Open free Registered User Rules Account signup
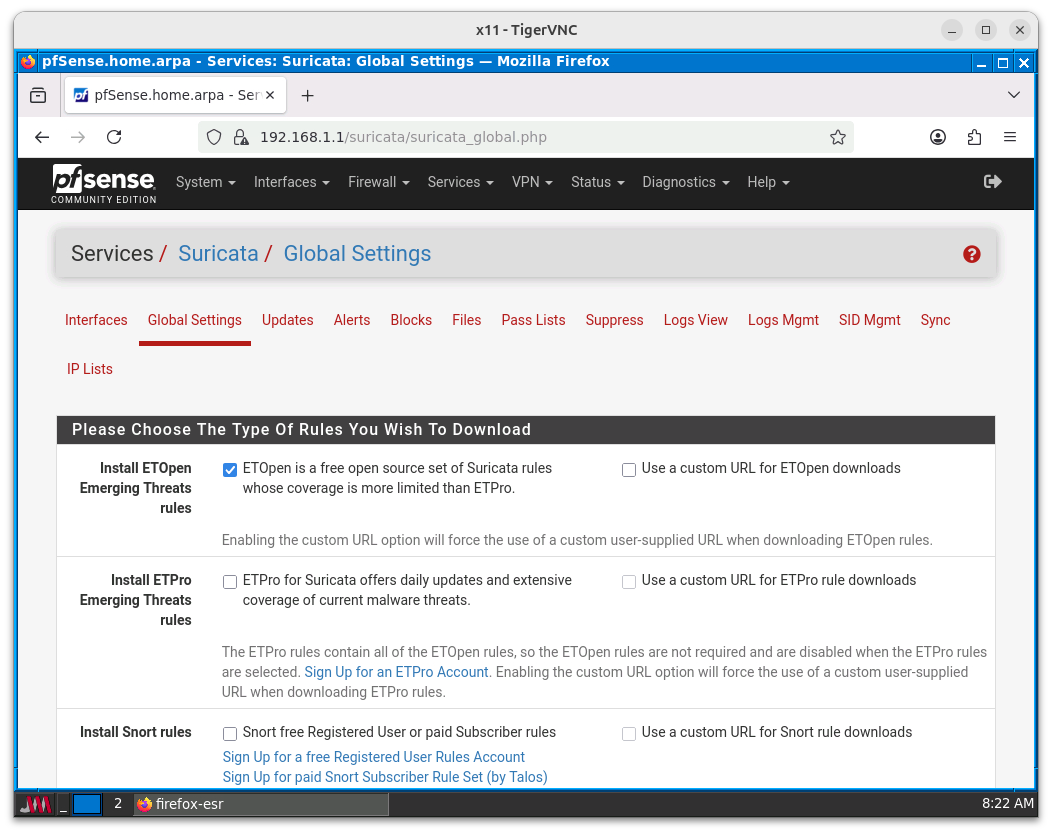 [374, 757]
